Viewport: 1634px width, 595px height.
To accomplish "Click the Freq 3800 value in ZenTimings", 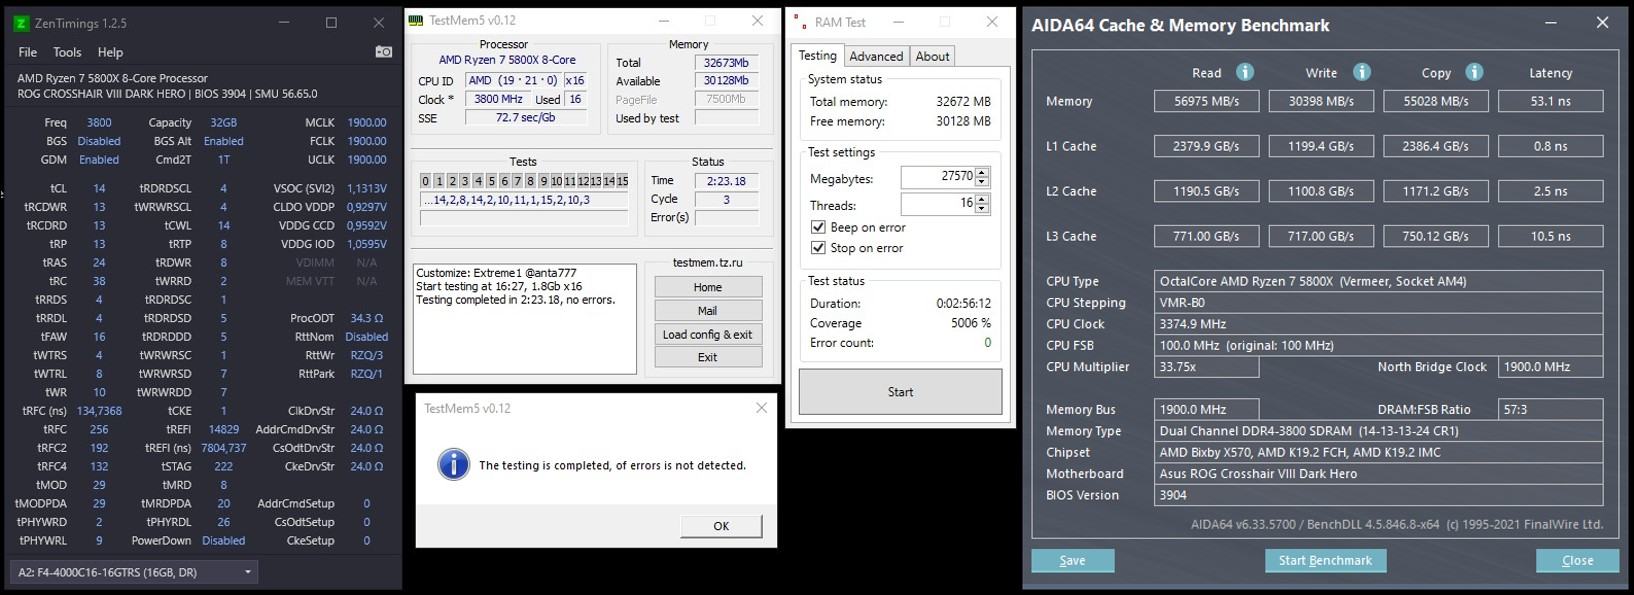I will coord(99,123).
